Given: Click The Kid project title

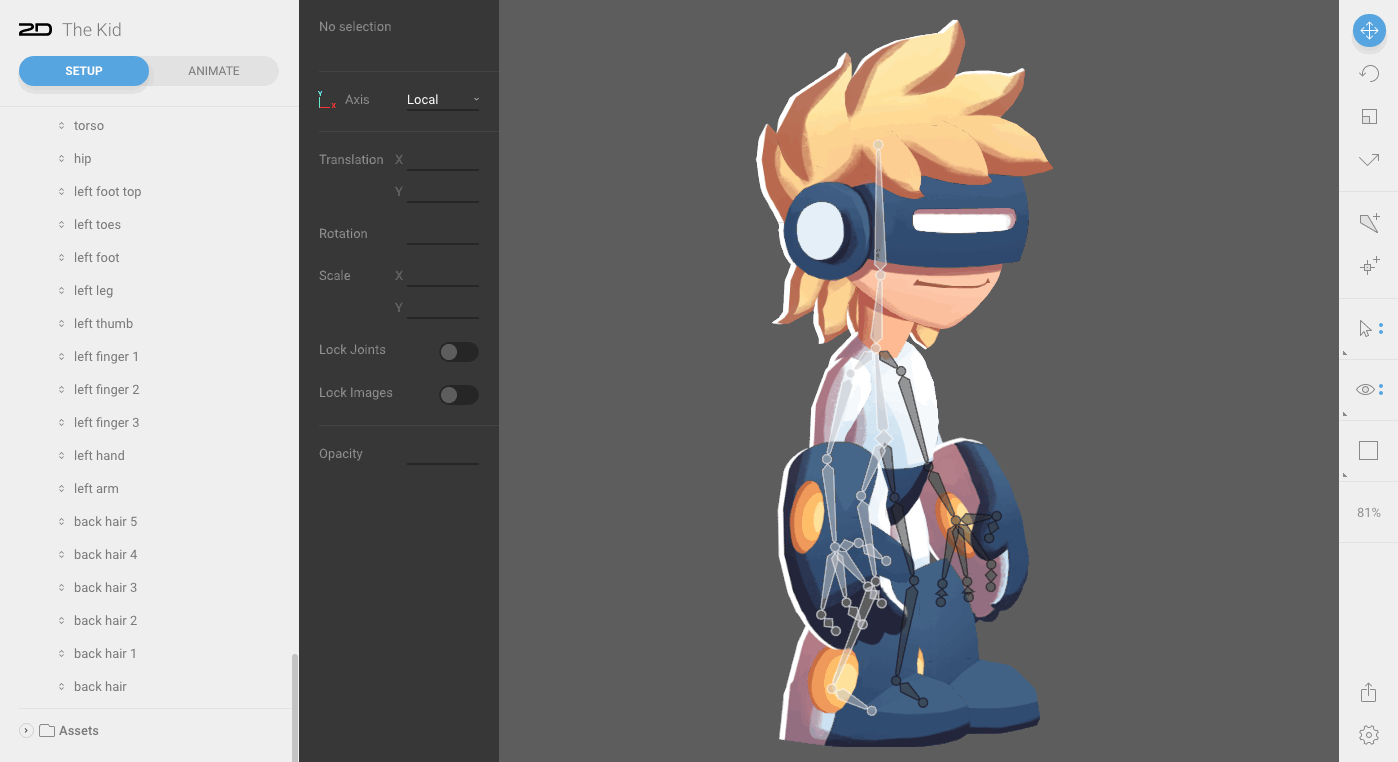Looking at the screenshot, I should pos(92,30).
